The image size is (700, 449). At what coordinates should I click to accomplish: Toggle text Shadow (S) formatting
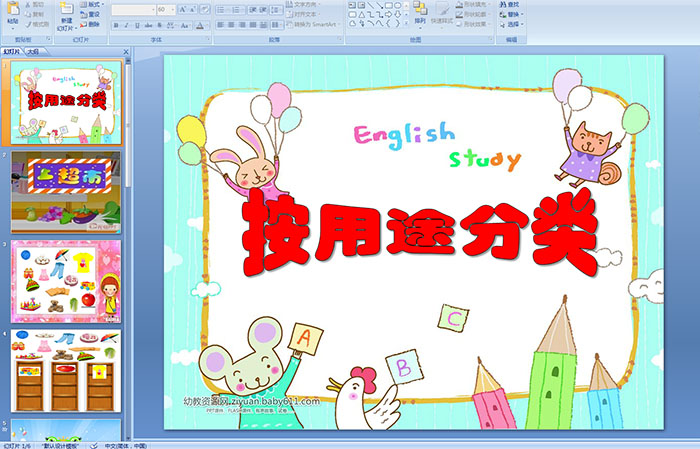(159, 25)
